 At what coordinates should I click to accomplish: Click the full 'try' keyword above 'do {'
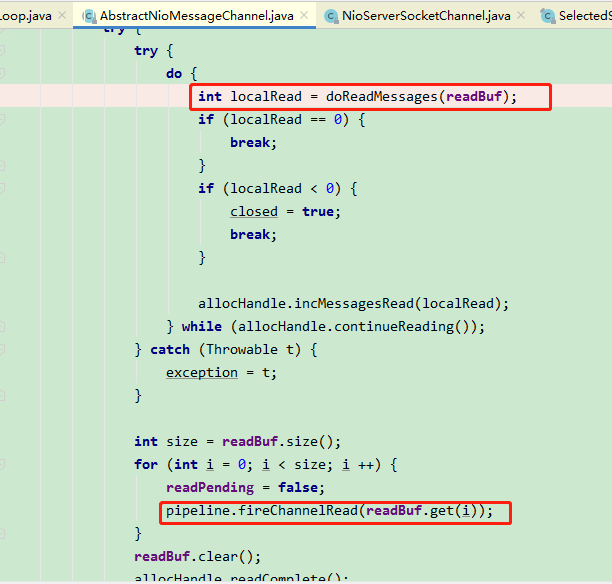[x=146, y=51]
